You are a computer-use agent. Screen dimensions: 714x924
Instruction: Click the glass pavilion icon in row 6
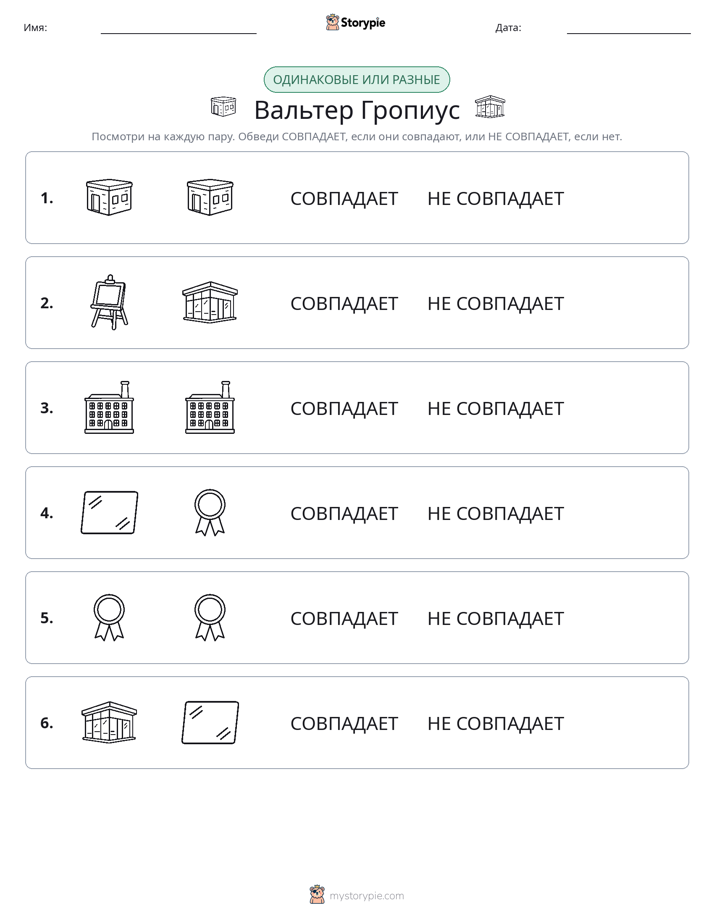click(109, 722)
